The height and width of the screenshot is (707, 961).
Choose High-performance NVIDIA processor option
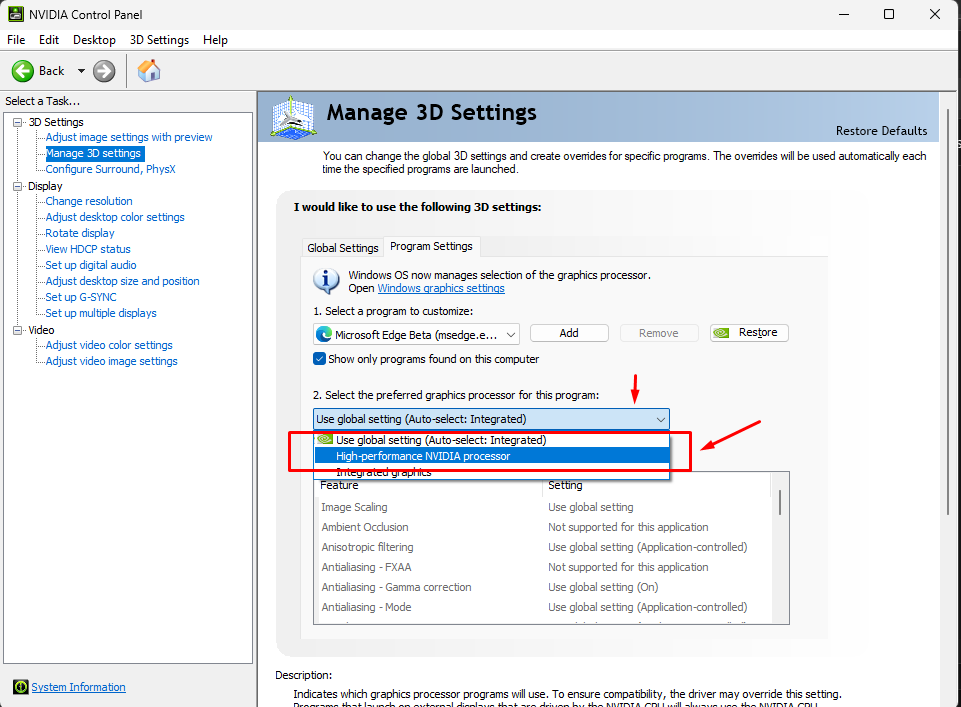point(422,456)
